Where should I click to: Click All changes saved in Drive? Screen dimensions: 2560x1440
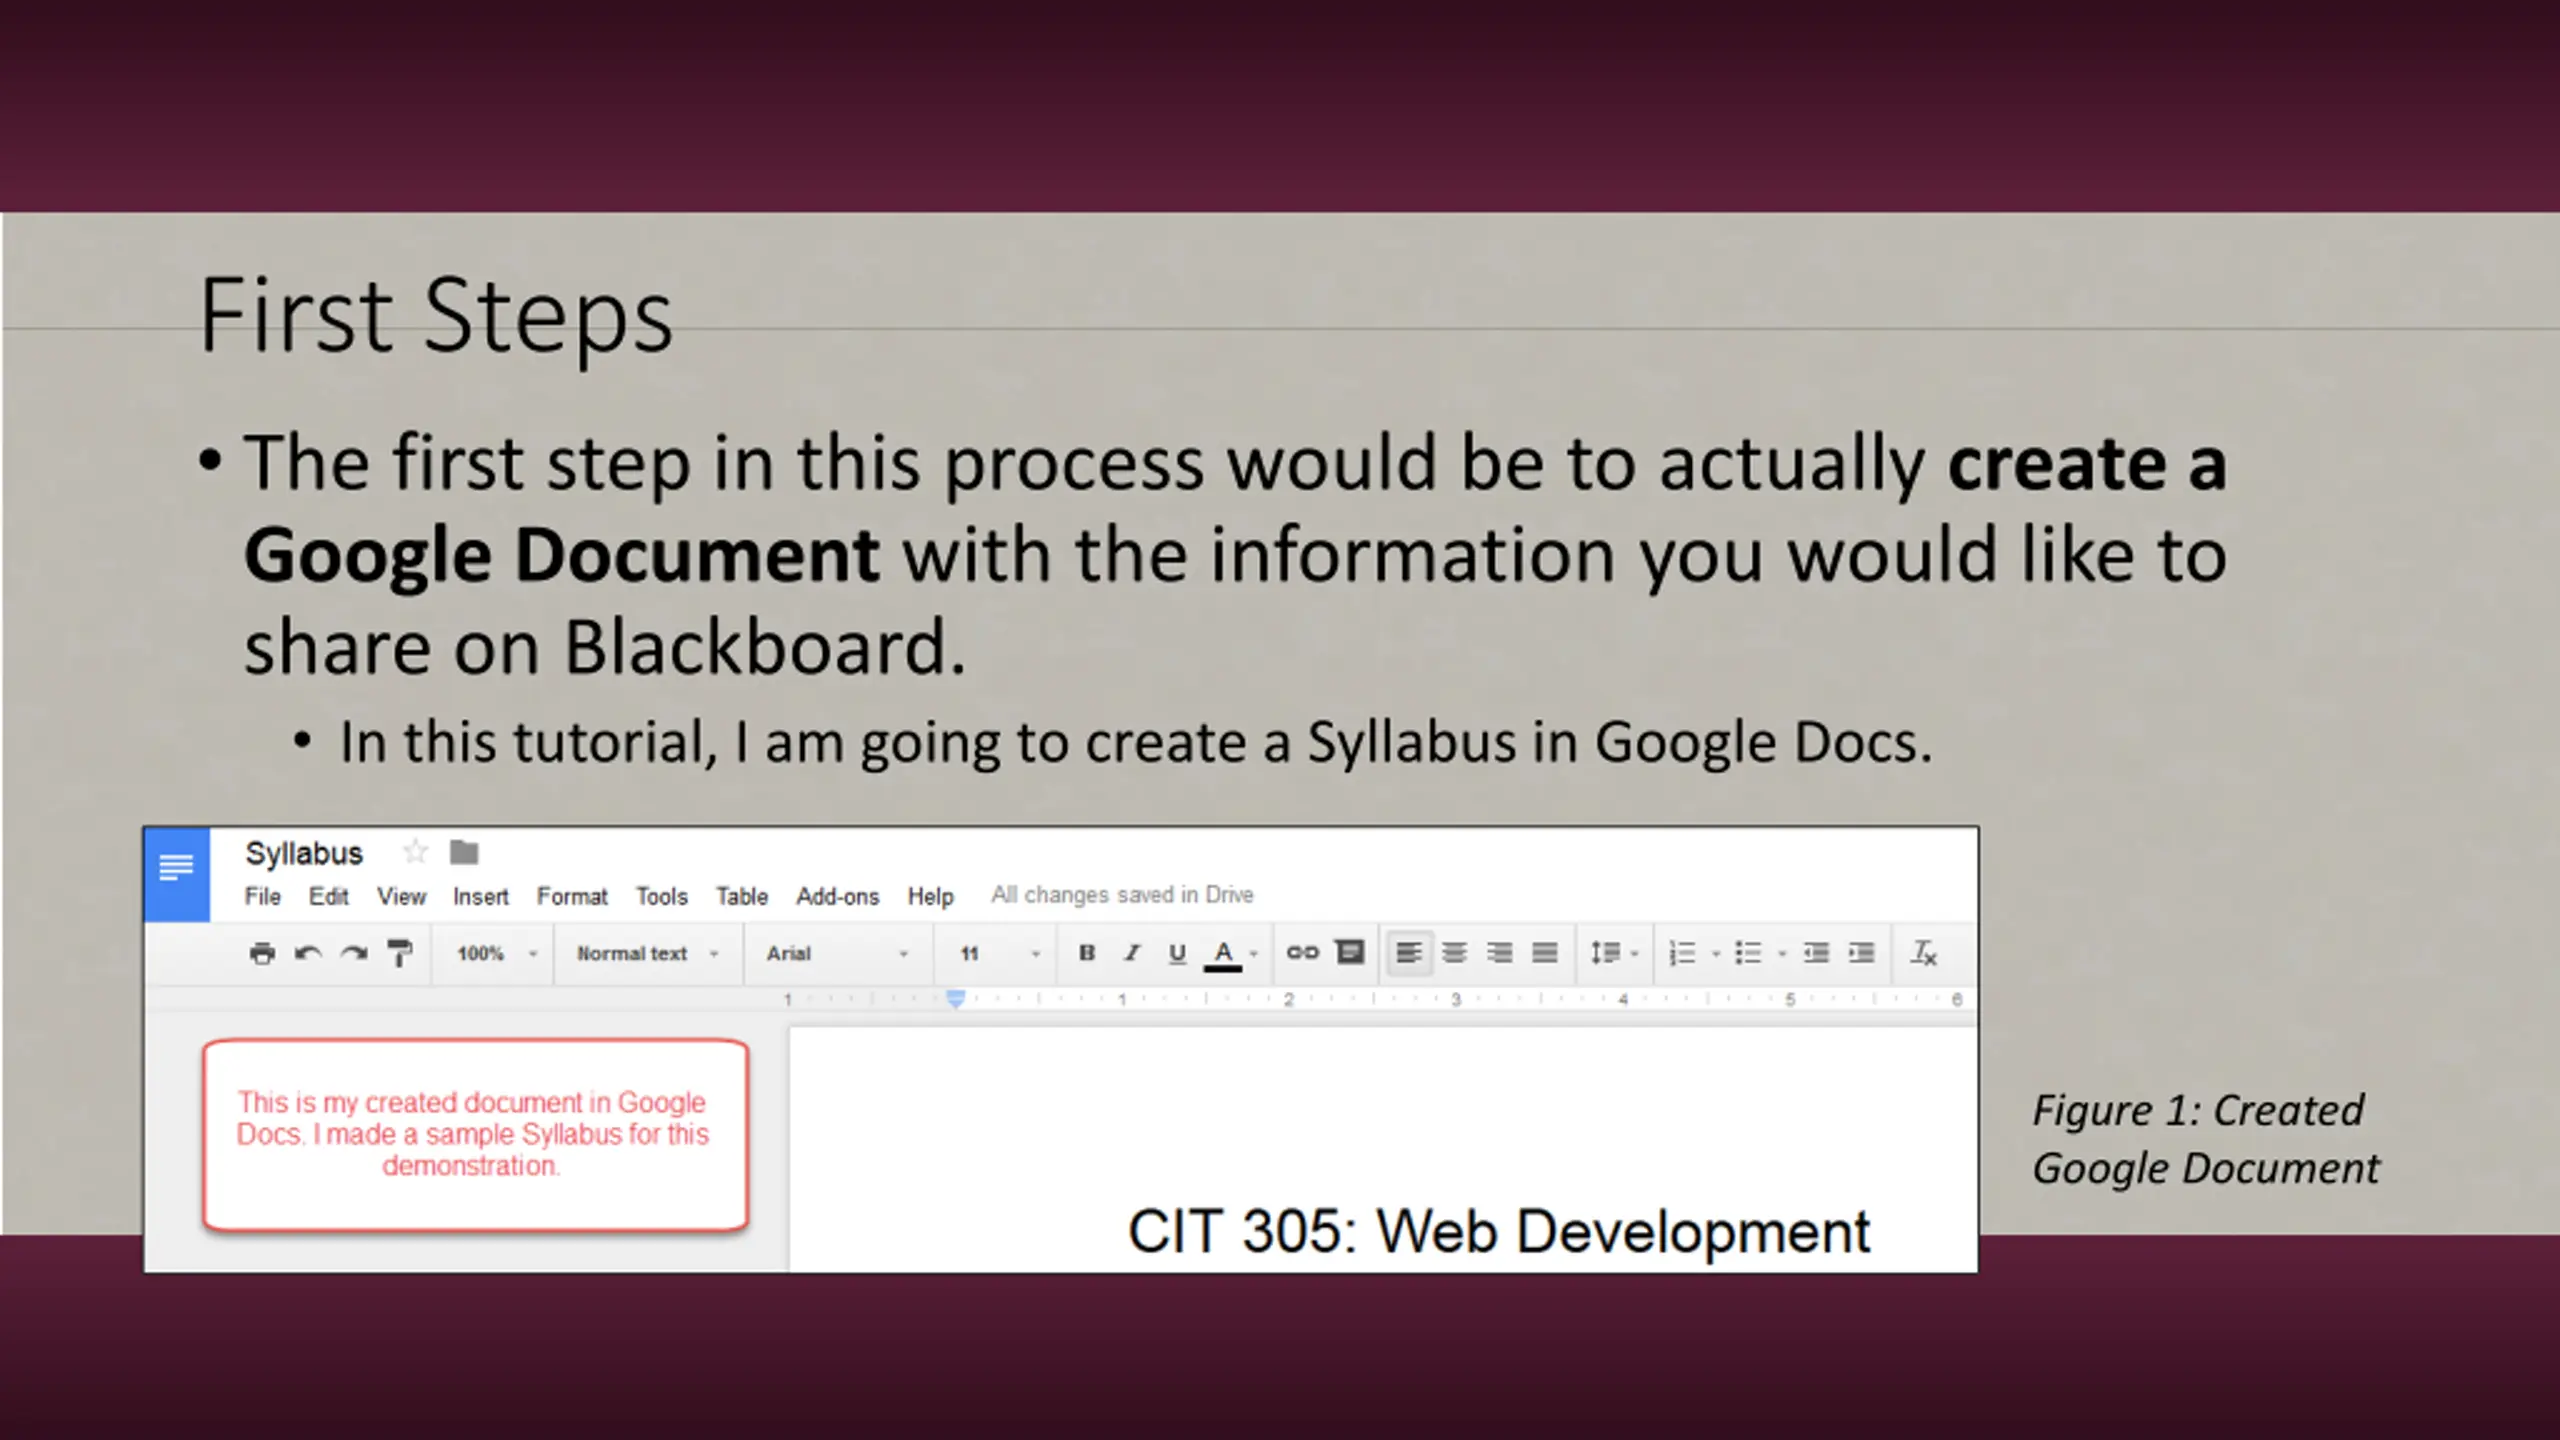(x=1122, y=895)
